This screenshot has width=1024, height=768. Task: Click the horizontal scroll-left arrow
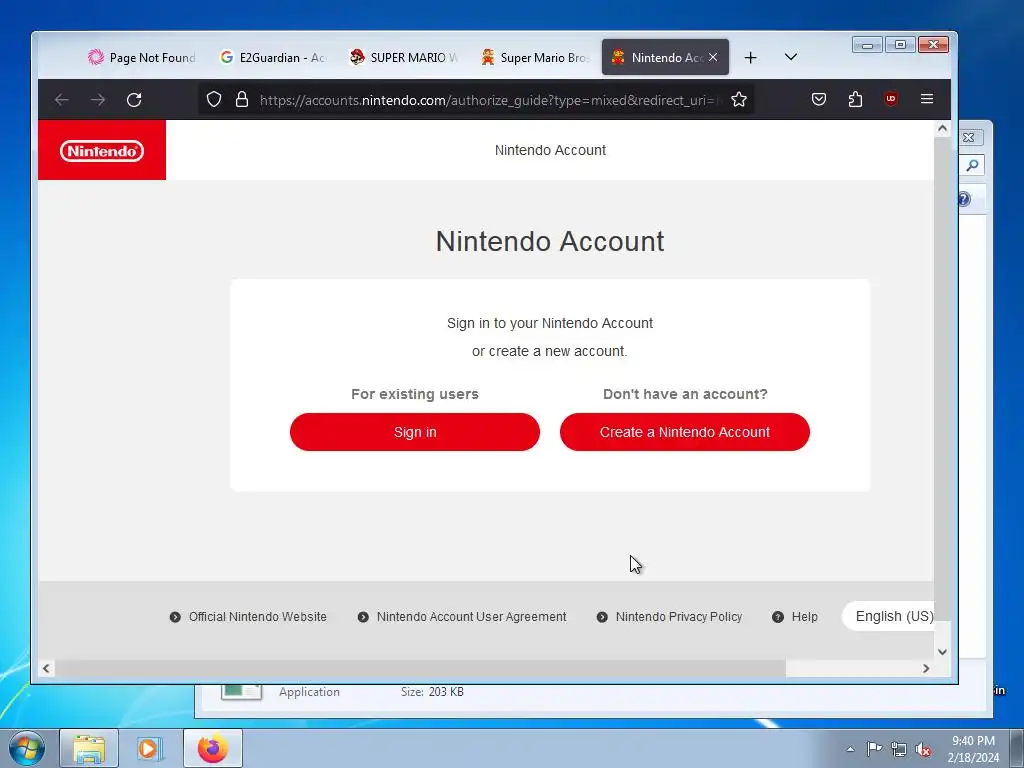46,668
